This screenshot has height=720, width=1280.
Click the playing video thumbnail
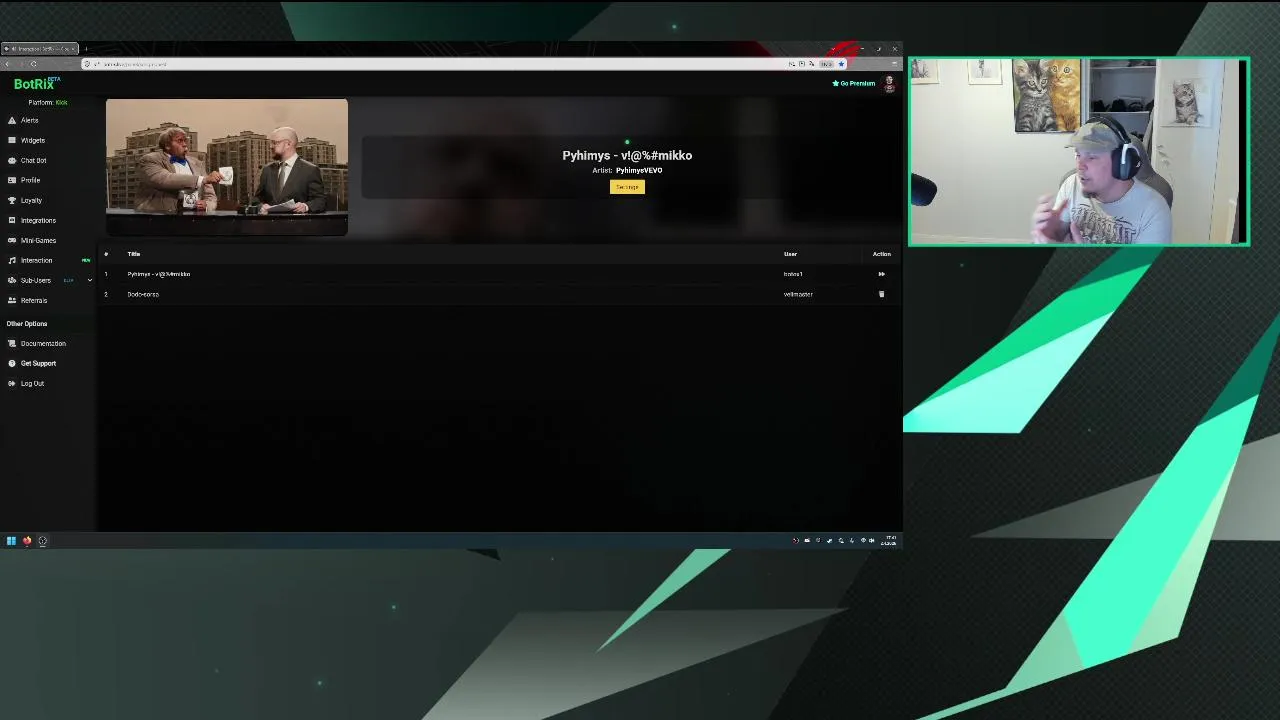coord(227,167)
